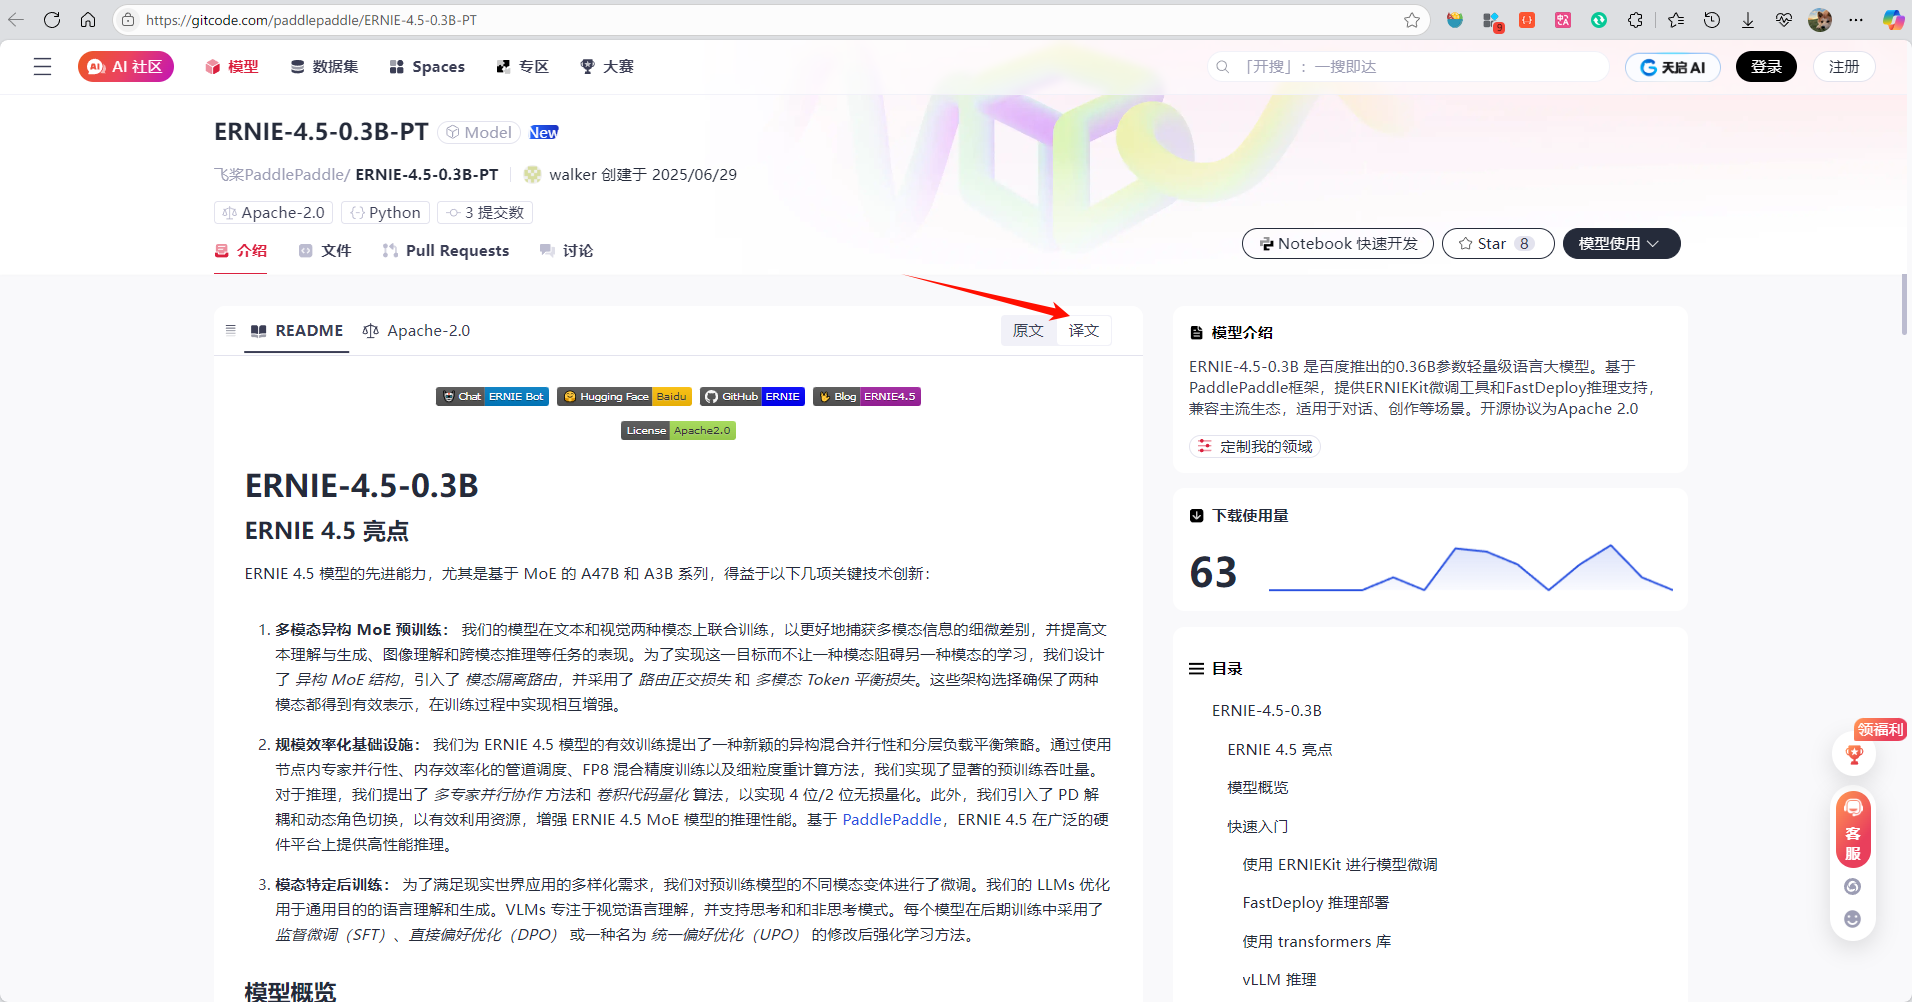Image resolution: width=1912 pixels, height=1002 pixels.
Task: Jump to FastDeploy 推理部署 entry
Action: (1315, 903)
